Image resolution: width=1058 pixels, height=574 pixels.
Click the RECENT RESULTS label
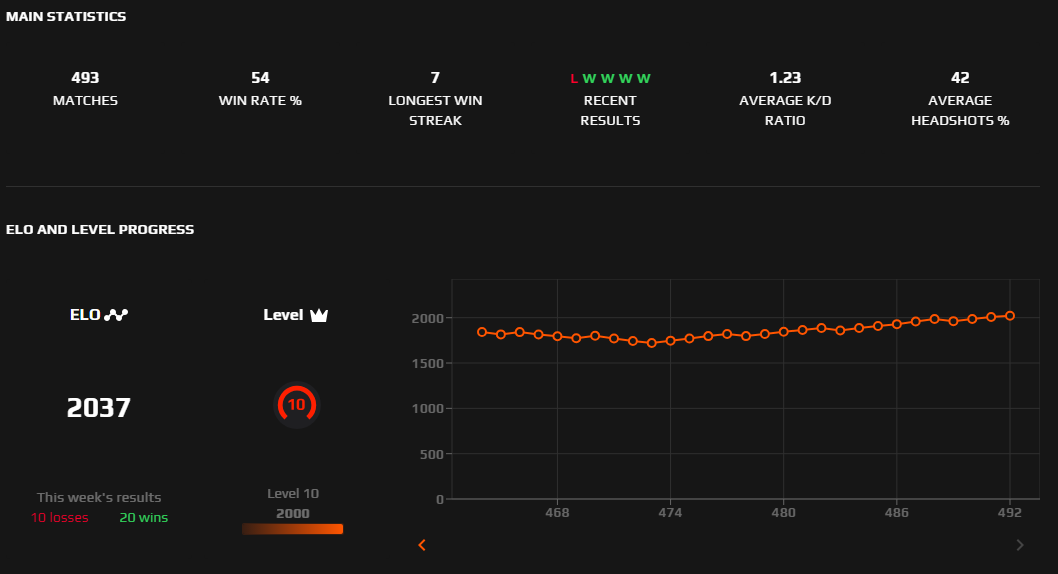(x=610, y=111)
